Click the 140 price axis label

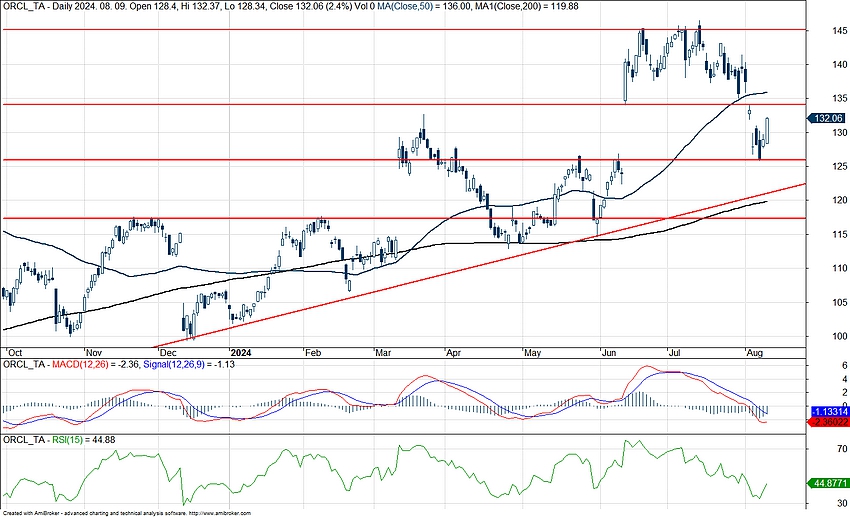[840, 64]
